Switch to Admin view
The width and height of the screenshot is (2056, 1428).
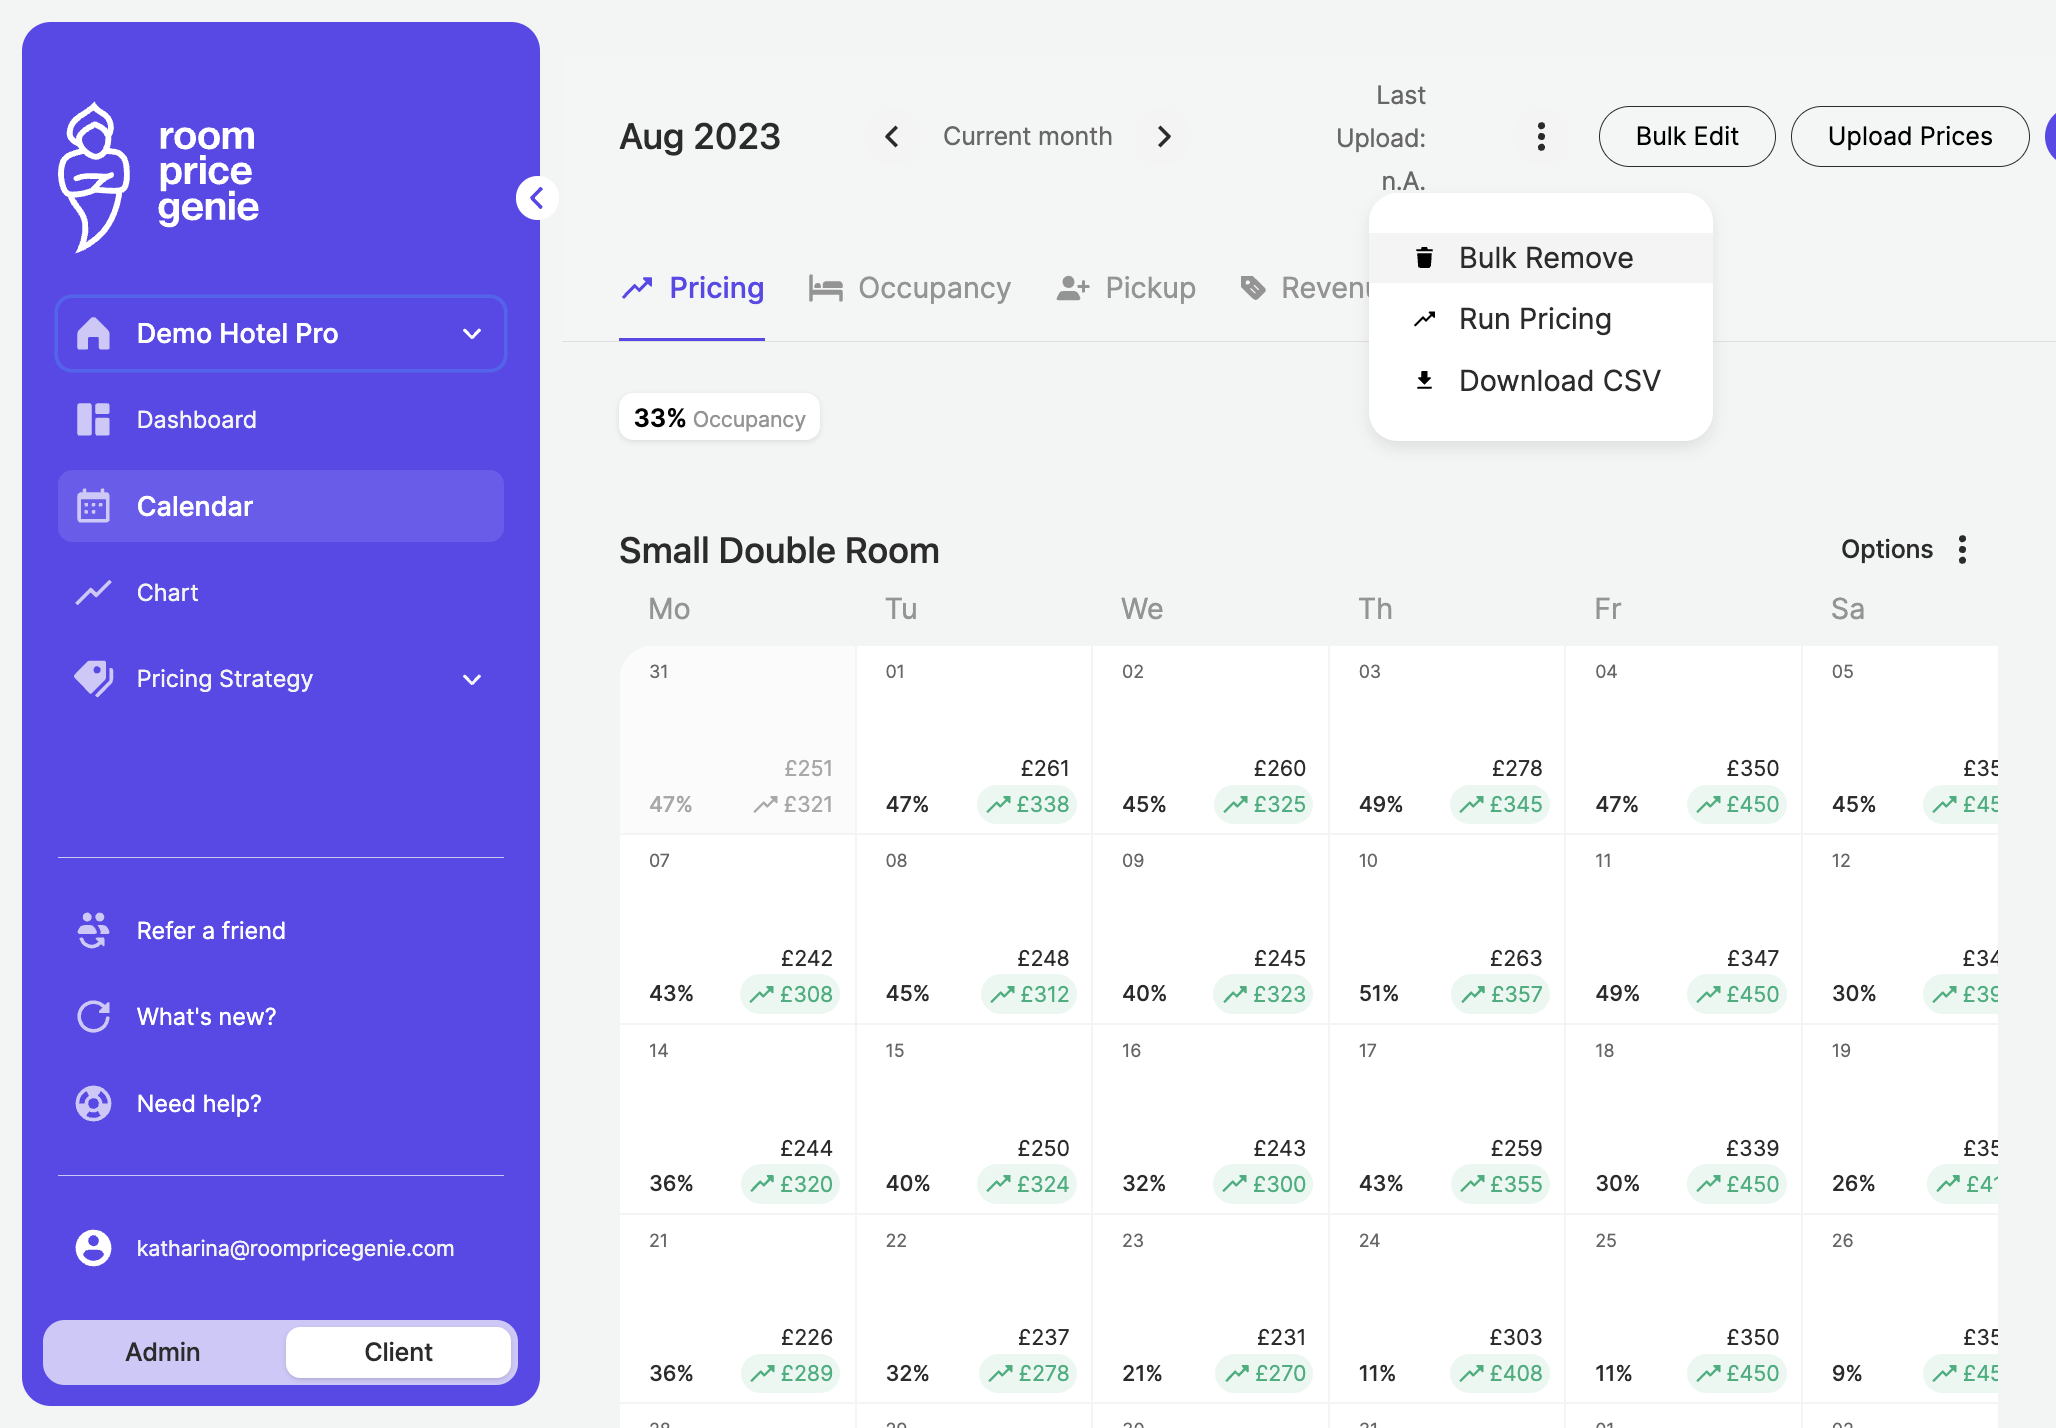pyautogui.click(x=163, y=1352)
